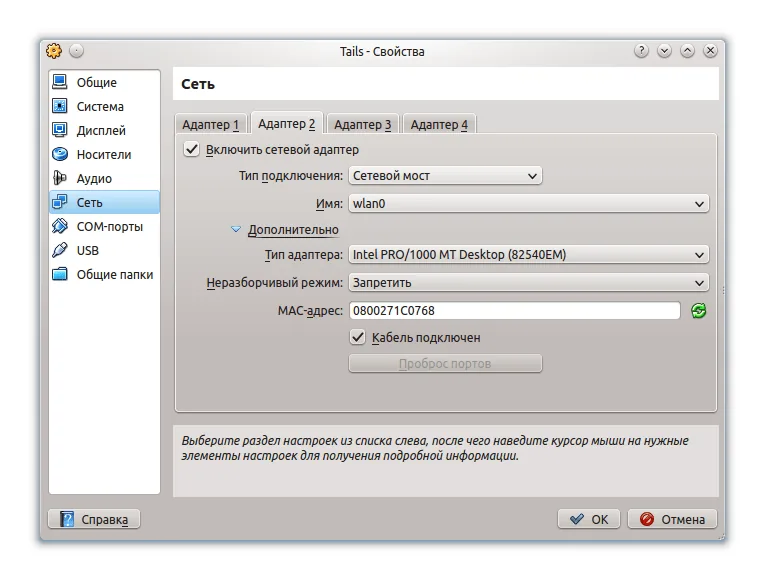Click the Отмена button
The height and width of the screenshot is (580, 765).
672,519
